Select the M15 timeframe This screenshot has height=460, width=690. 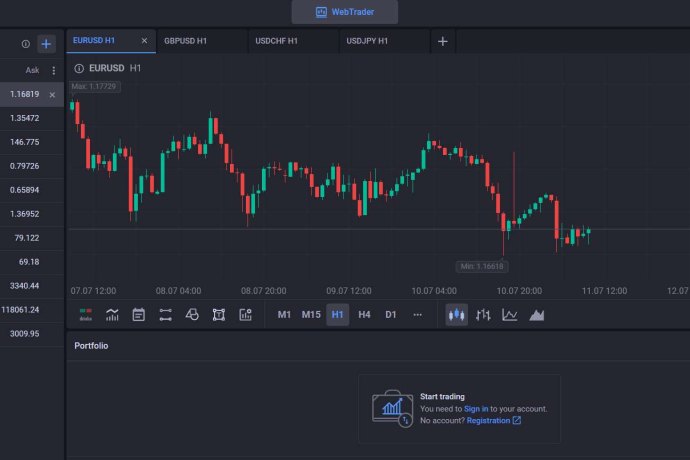pos(311,315)
